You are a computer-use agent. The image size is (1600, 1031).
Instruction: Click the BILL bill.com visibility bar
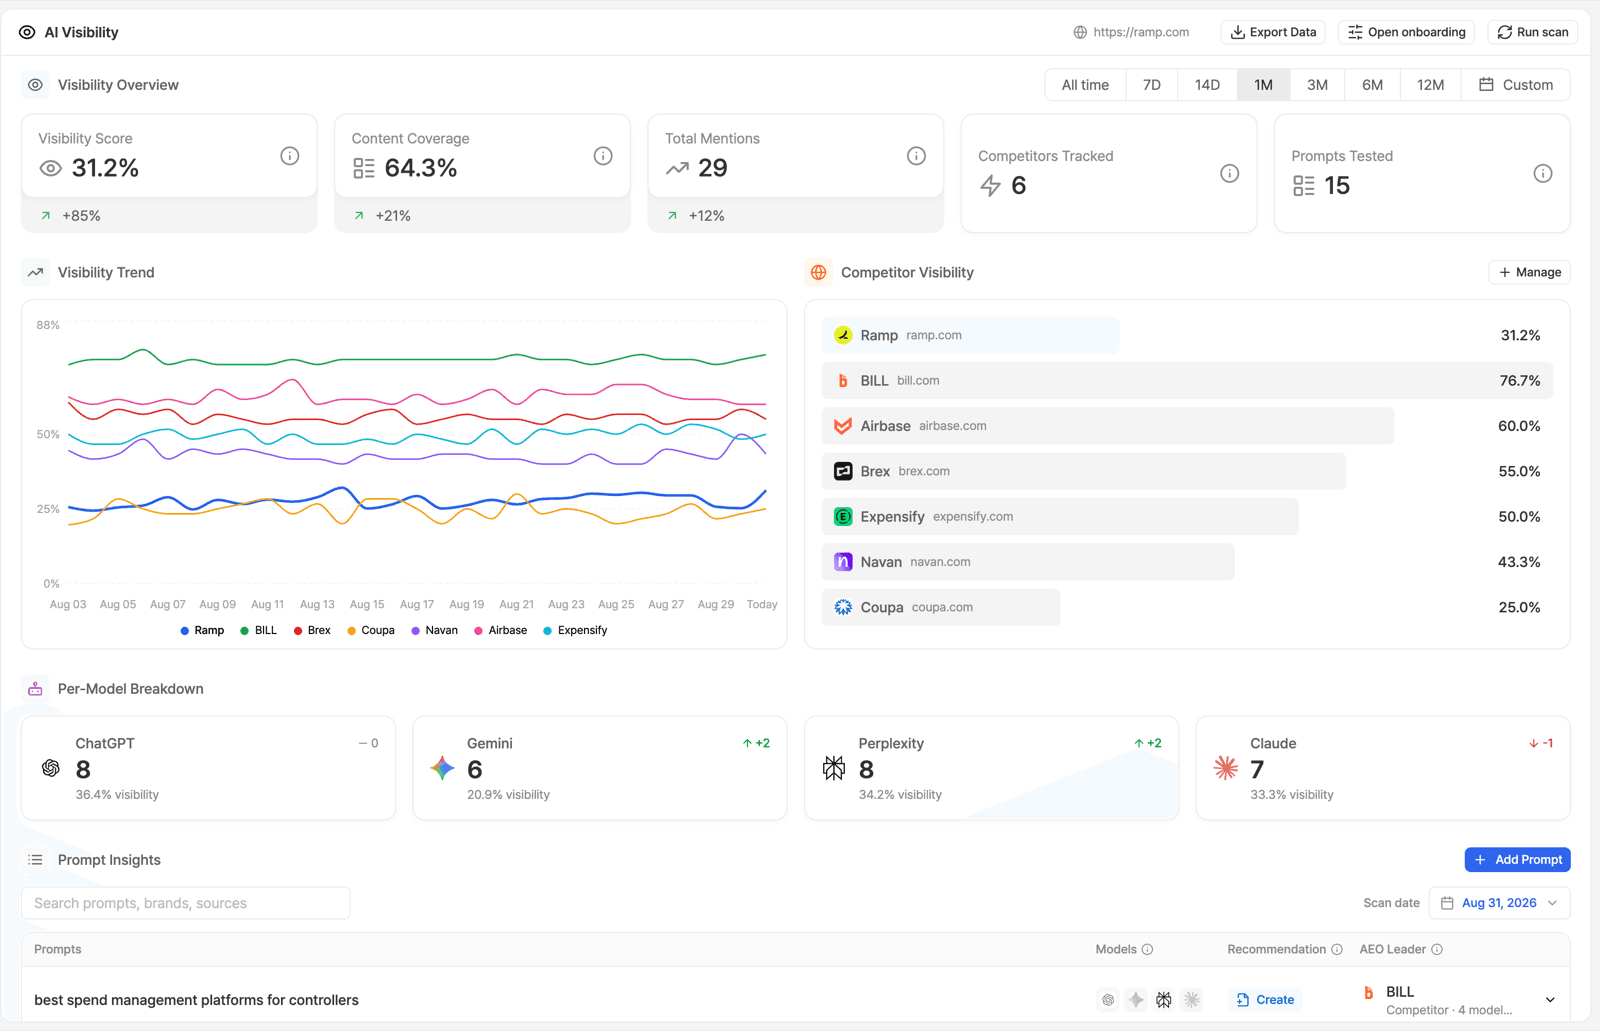(1188, 381)
